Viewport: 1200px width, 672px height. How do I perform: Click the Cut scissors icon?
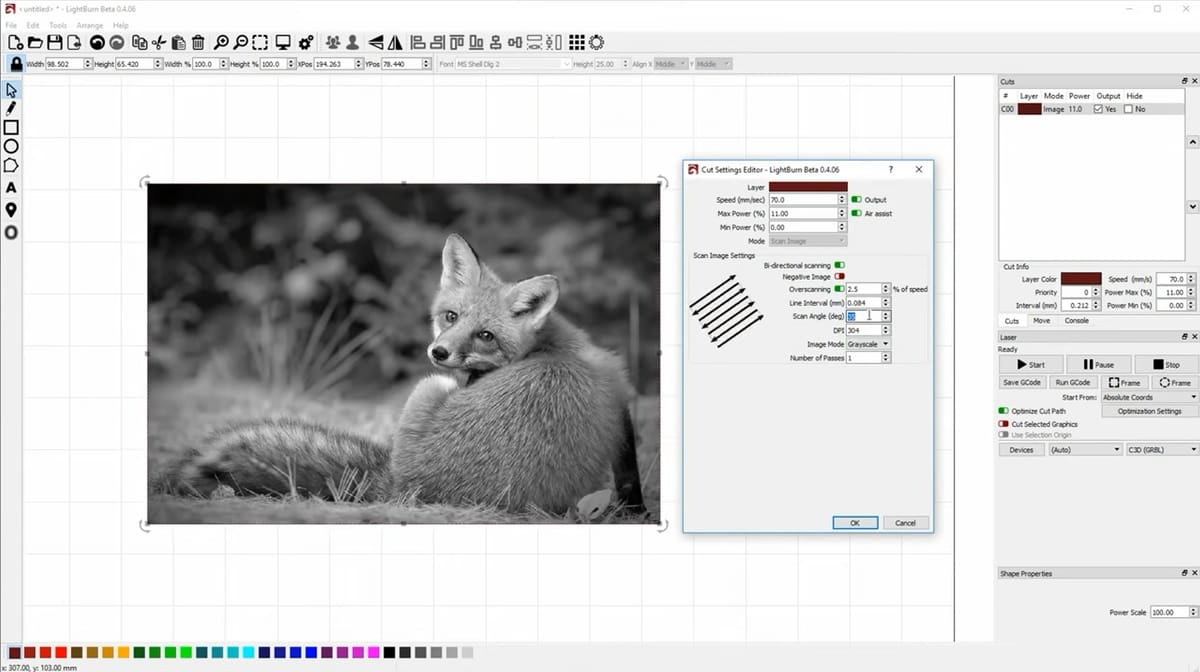pos(159,42)
